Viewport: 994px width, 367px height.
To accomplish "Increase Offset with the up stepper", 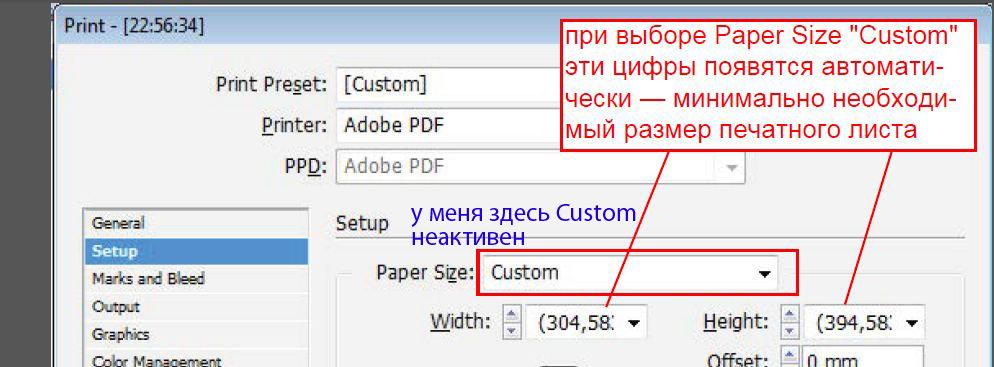I will 789,355.
